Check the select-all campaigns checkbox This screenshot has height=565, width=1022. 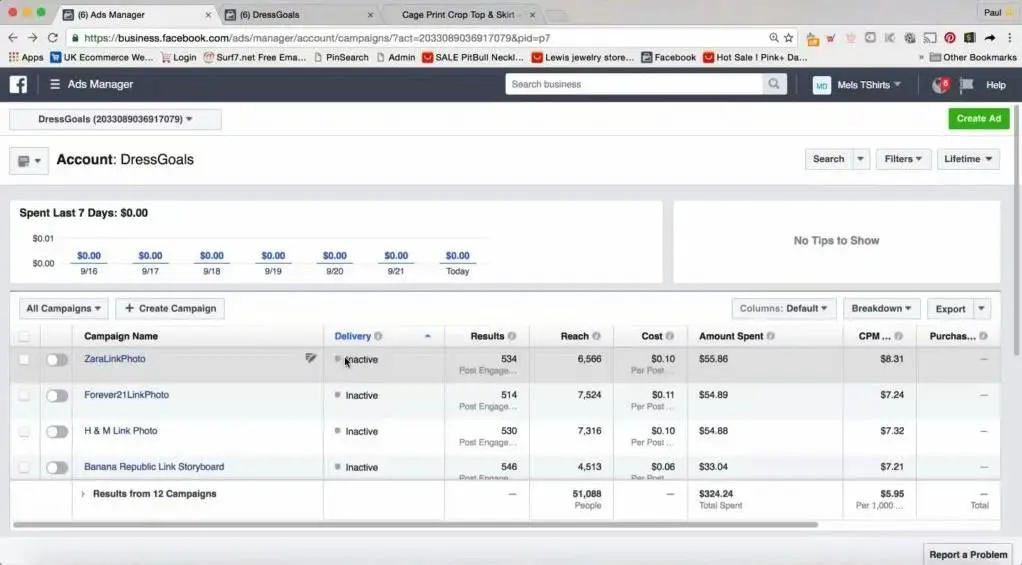[x=24, y=336]
